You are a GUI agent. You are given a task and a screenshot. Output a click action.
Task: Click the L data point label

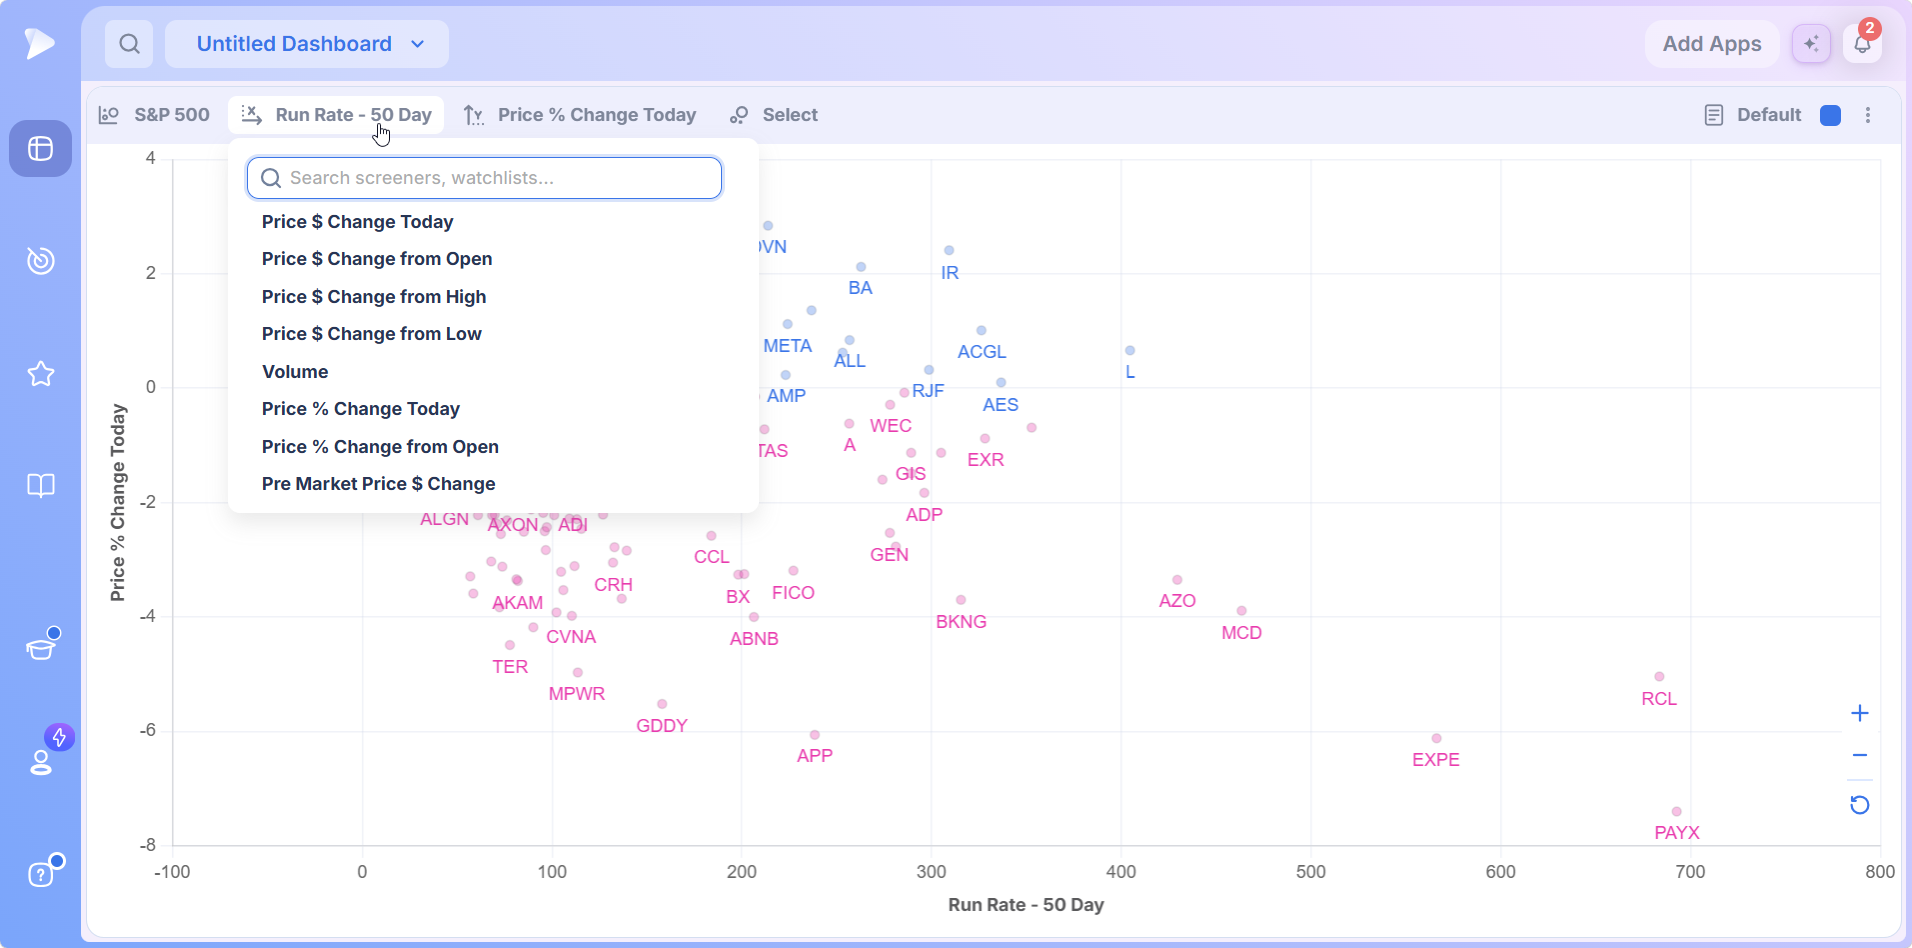click(1130, 372)
